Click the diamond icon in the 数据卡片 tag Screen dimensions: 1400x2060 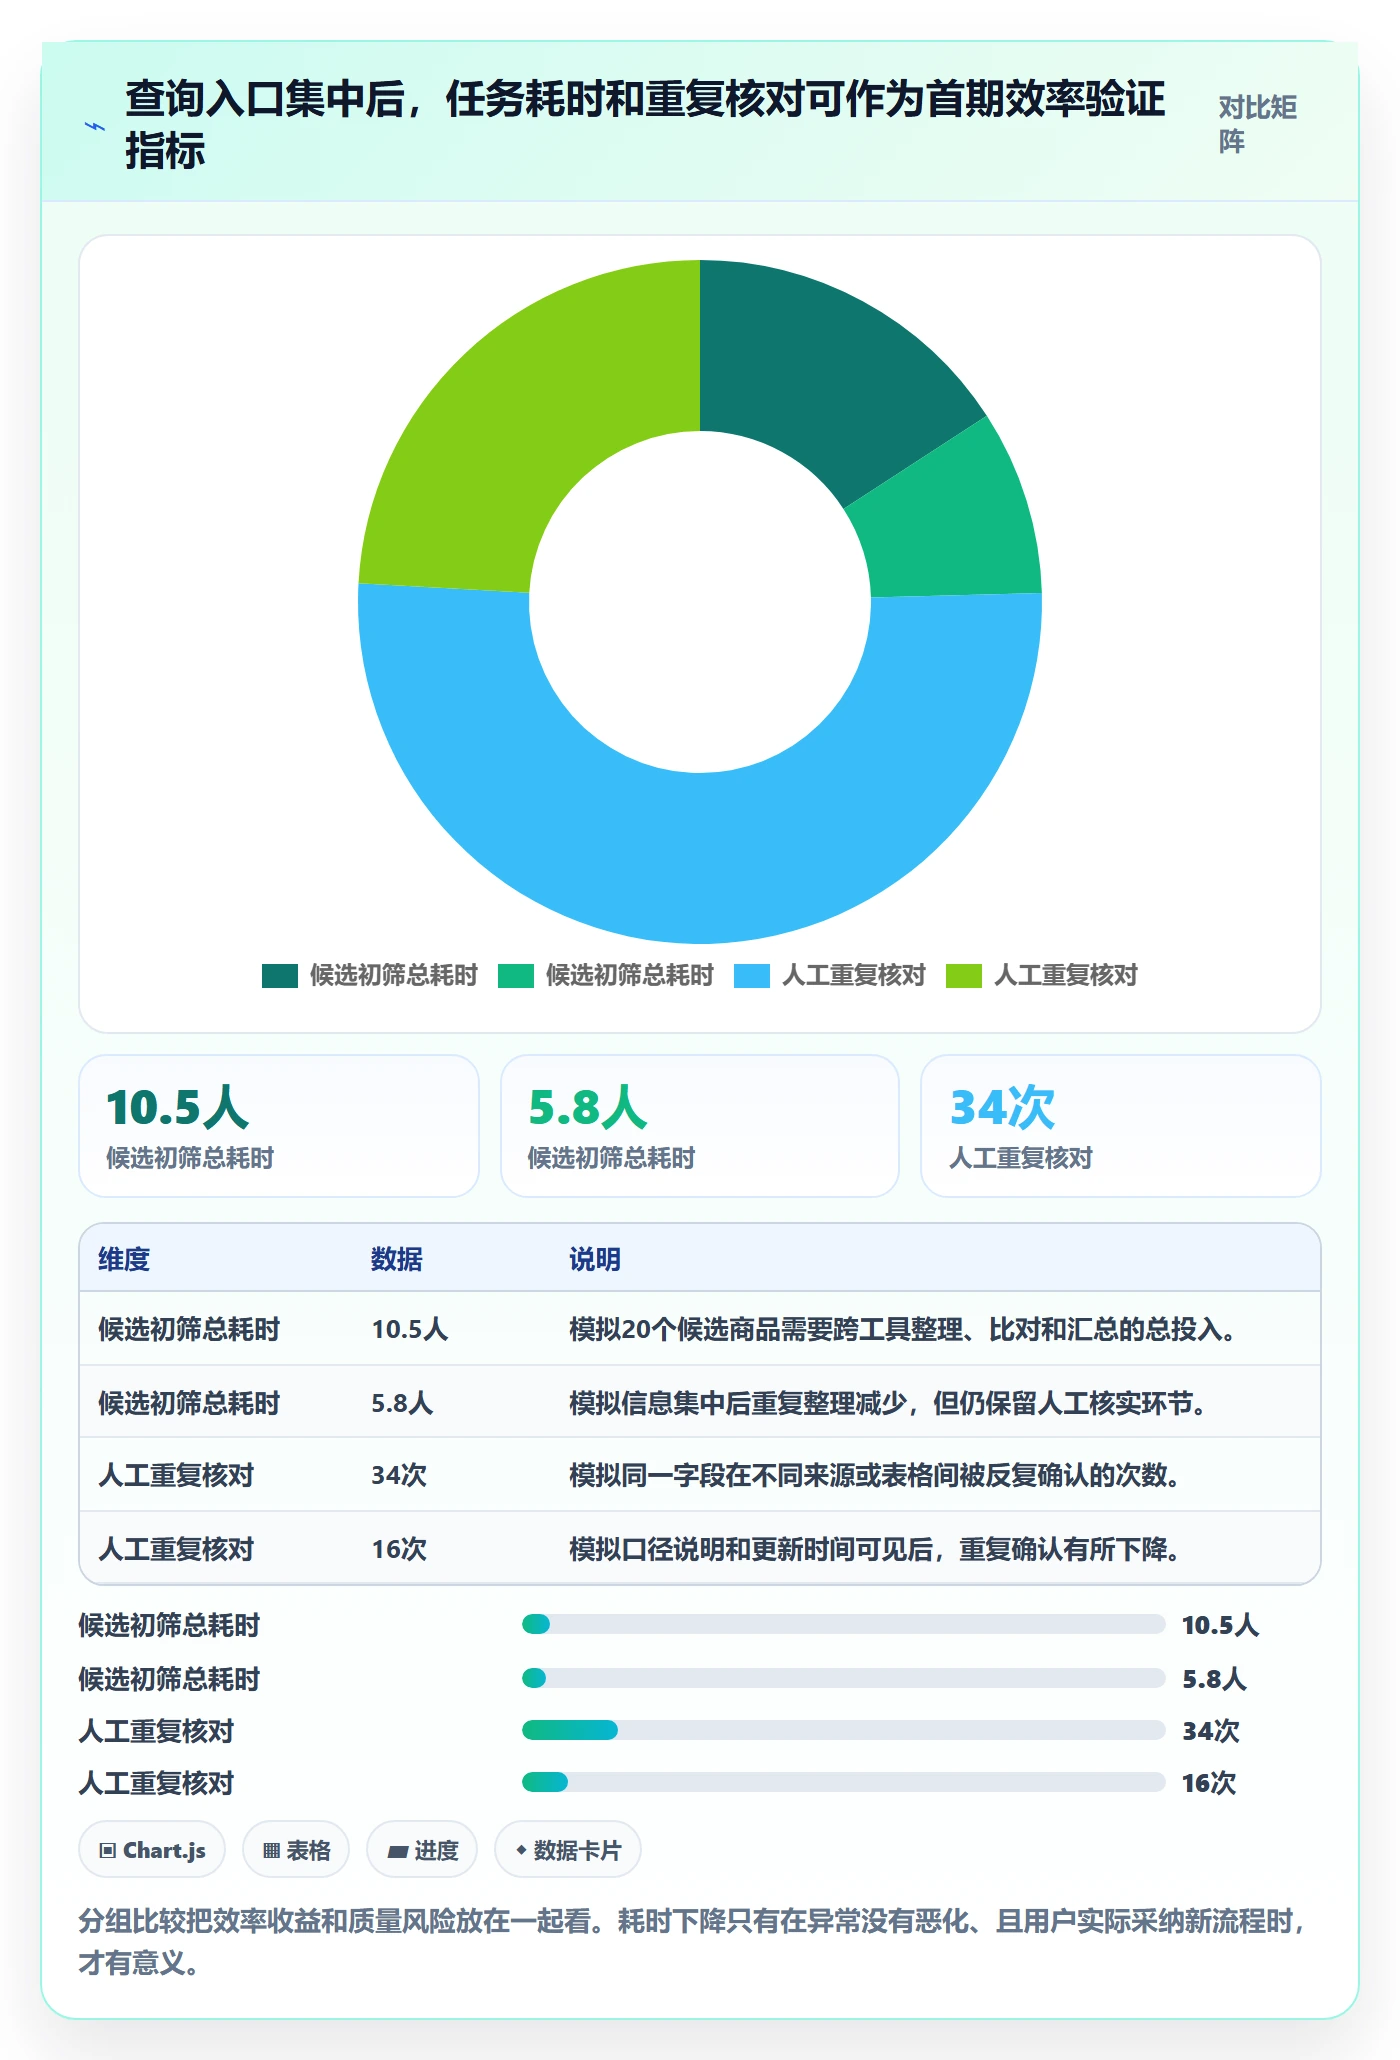[521, 1850]
